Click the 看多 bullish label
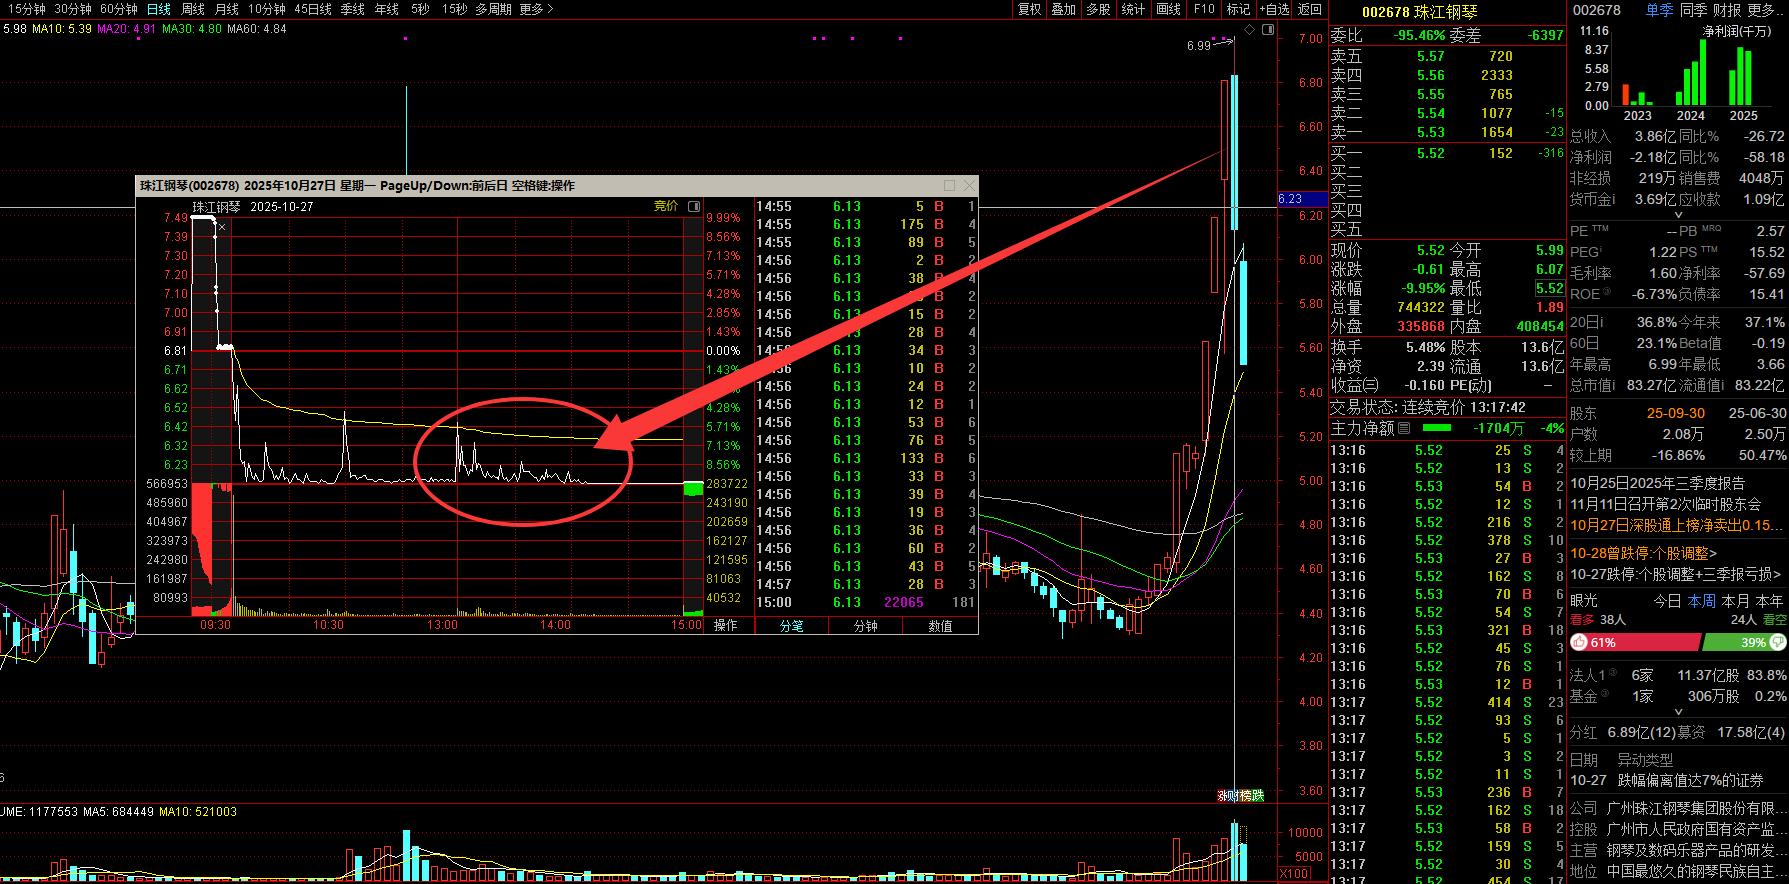Screen dimensions: 1789x884 (1582, 620)
